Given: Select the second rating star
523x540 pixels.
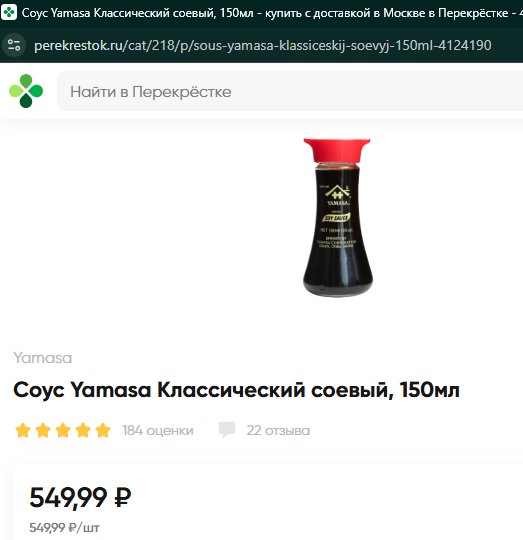Looking at the screenshot, I should 43,430.
